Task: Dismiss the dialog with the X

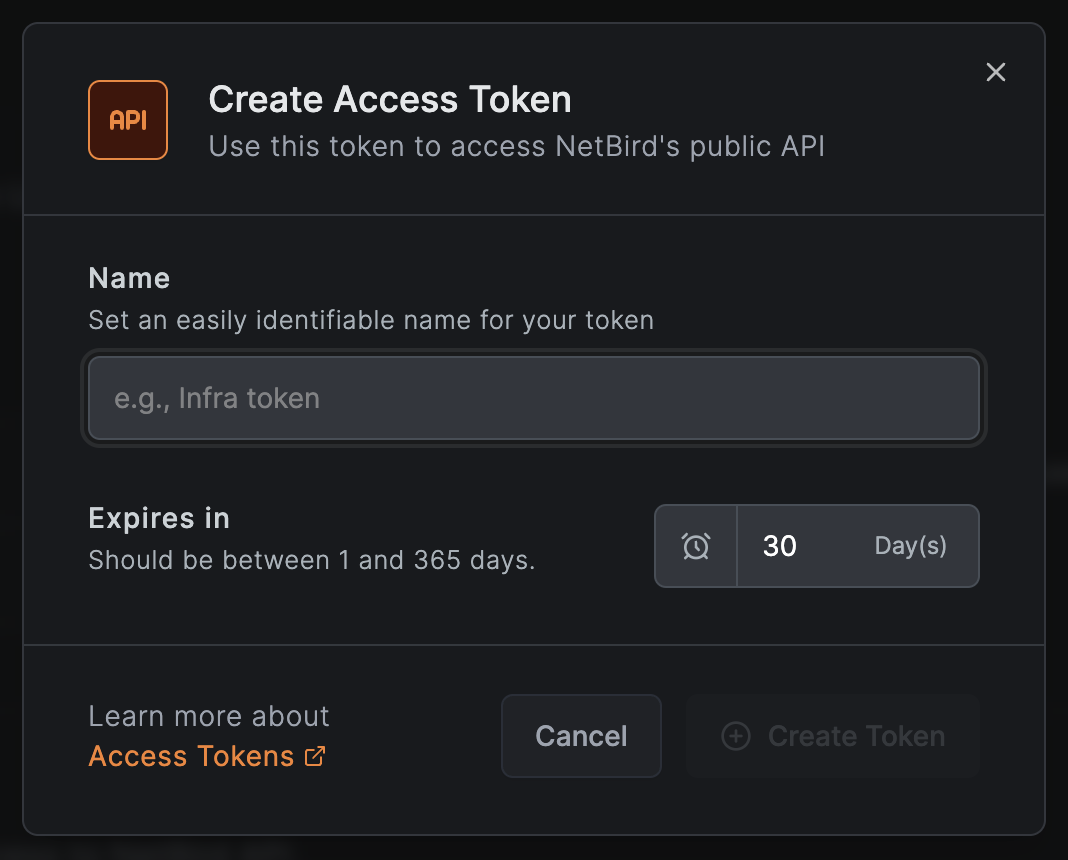Action: tap(996, 72)
